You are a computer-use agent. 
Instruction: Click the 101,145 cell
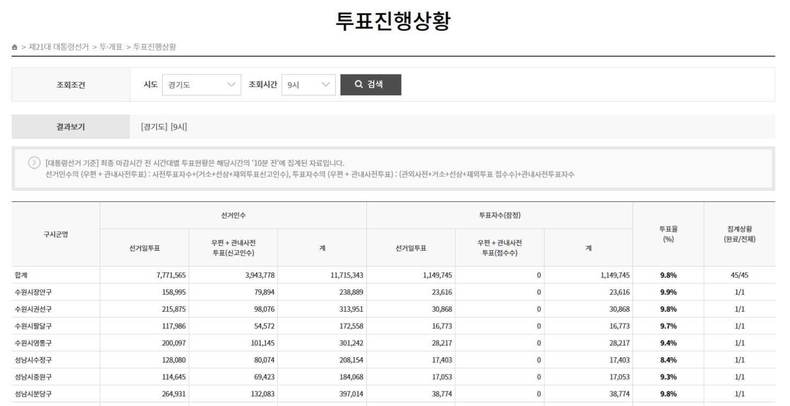tap(262, 343)
